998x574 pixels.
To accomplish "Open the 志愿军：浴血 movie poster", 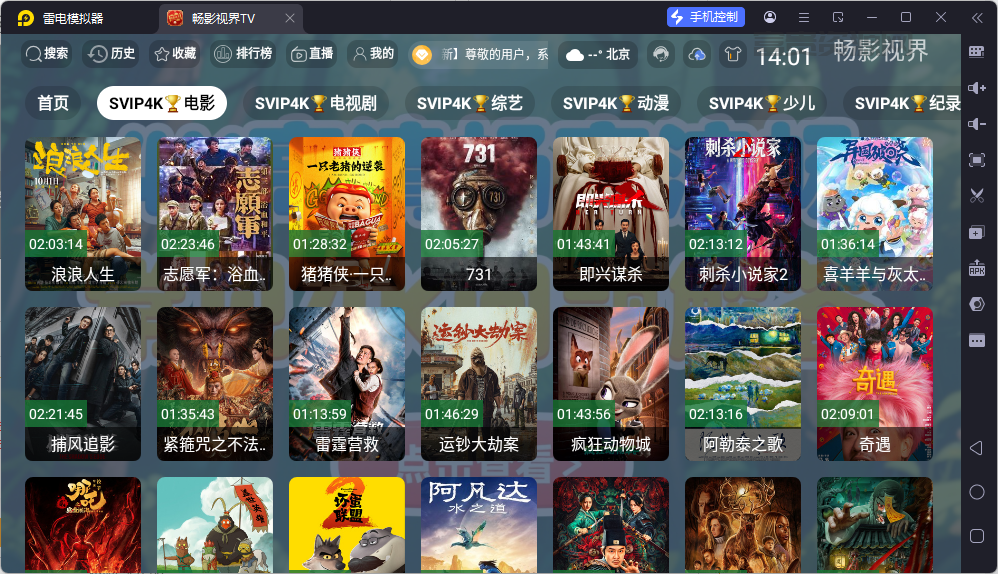I will click(215, 214).
